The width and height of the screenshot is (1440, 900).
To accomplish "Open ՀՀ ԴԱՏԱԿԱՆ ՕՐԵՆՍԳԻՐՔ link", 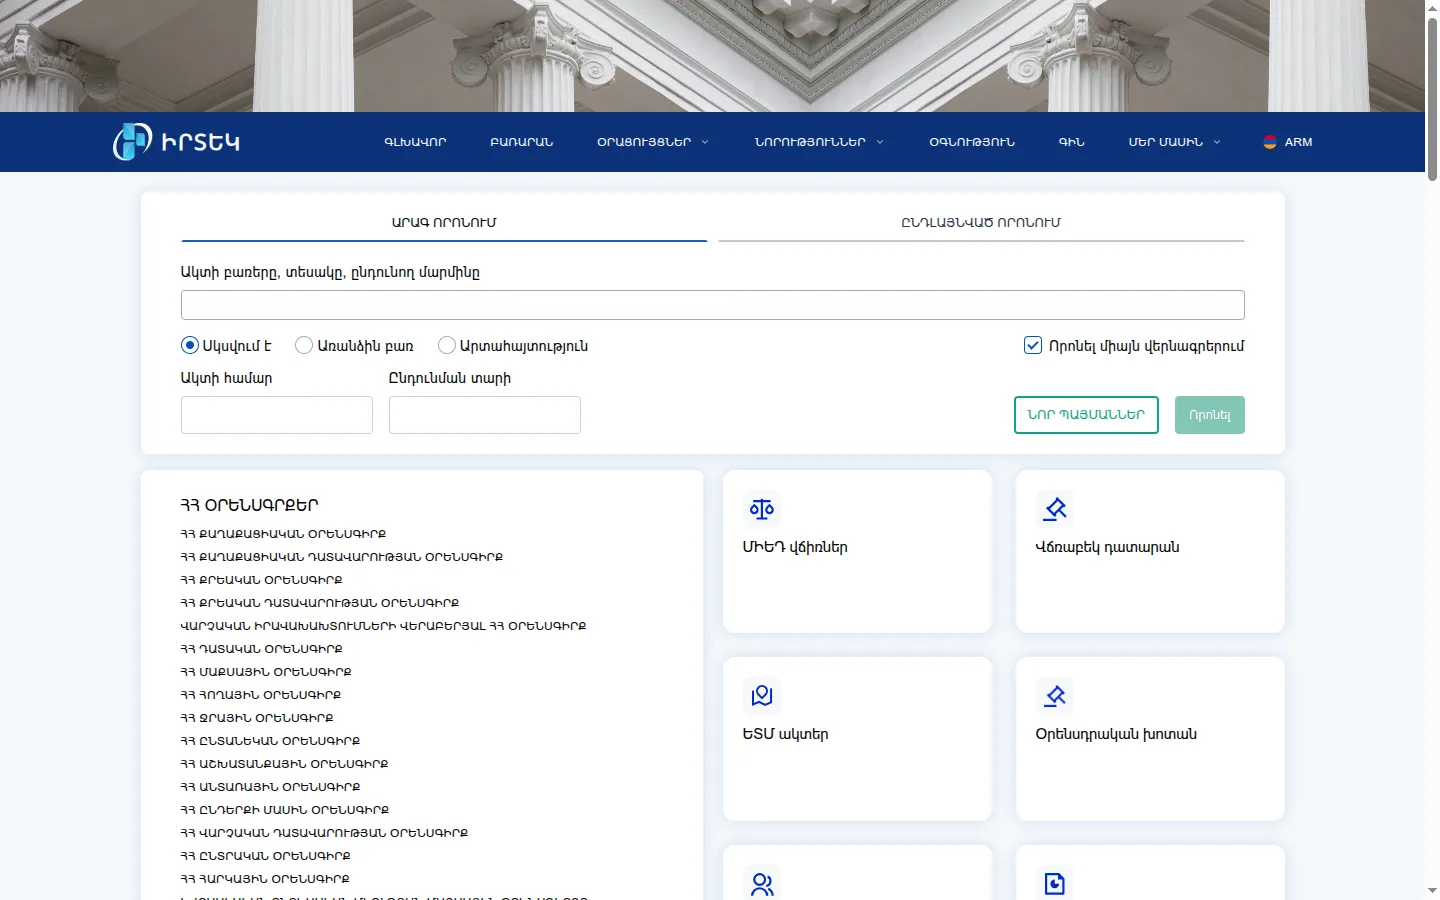I will 261,649.
